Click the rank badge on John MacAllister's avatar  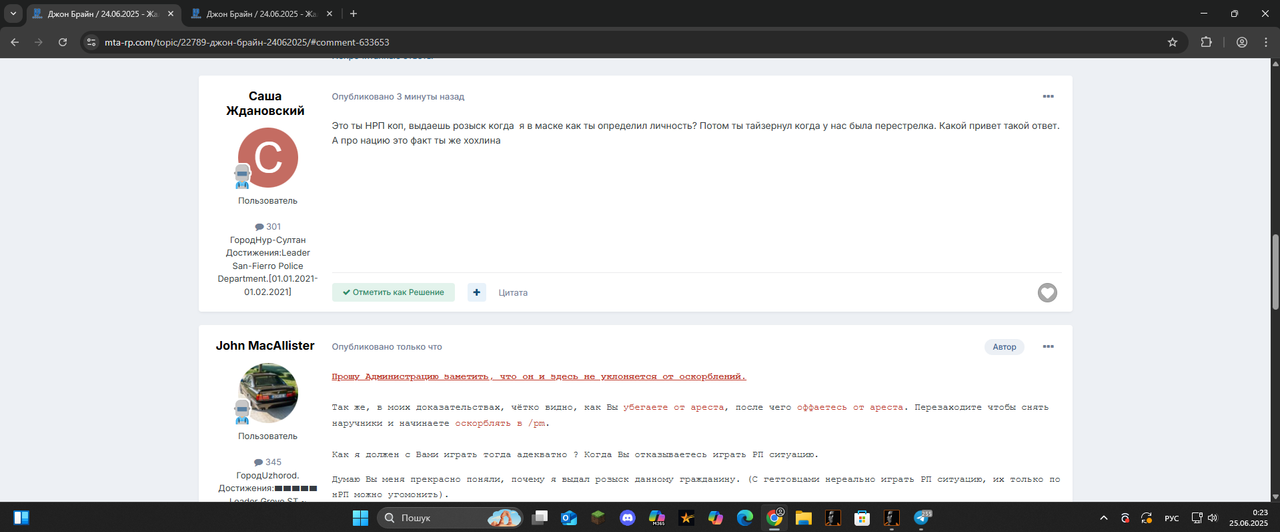[241, 412]
